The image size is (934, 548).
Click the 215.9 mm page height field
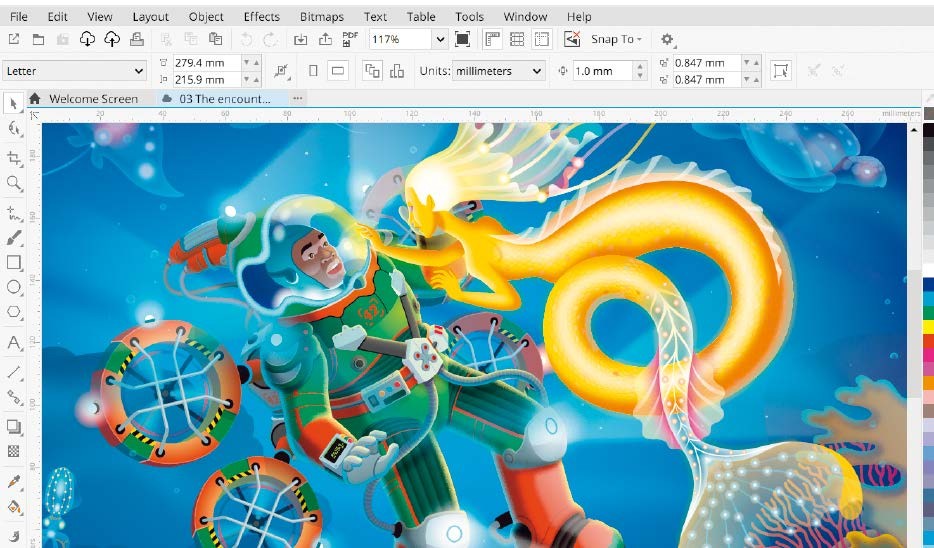click(206, 79)
